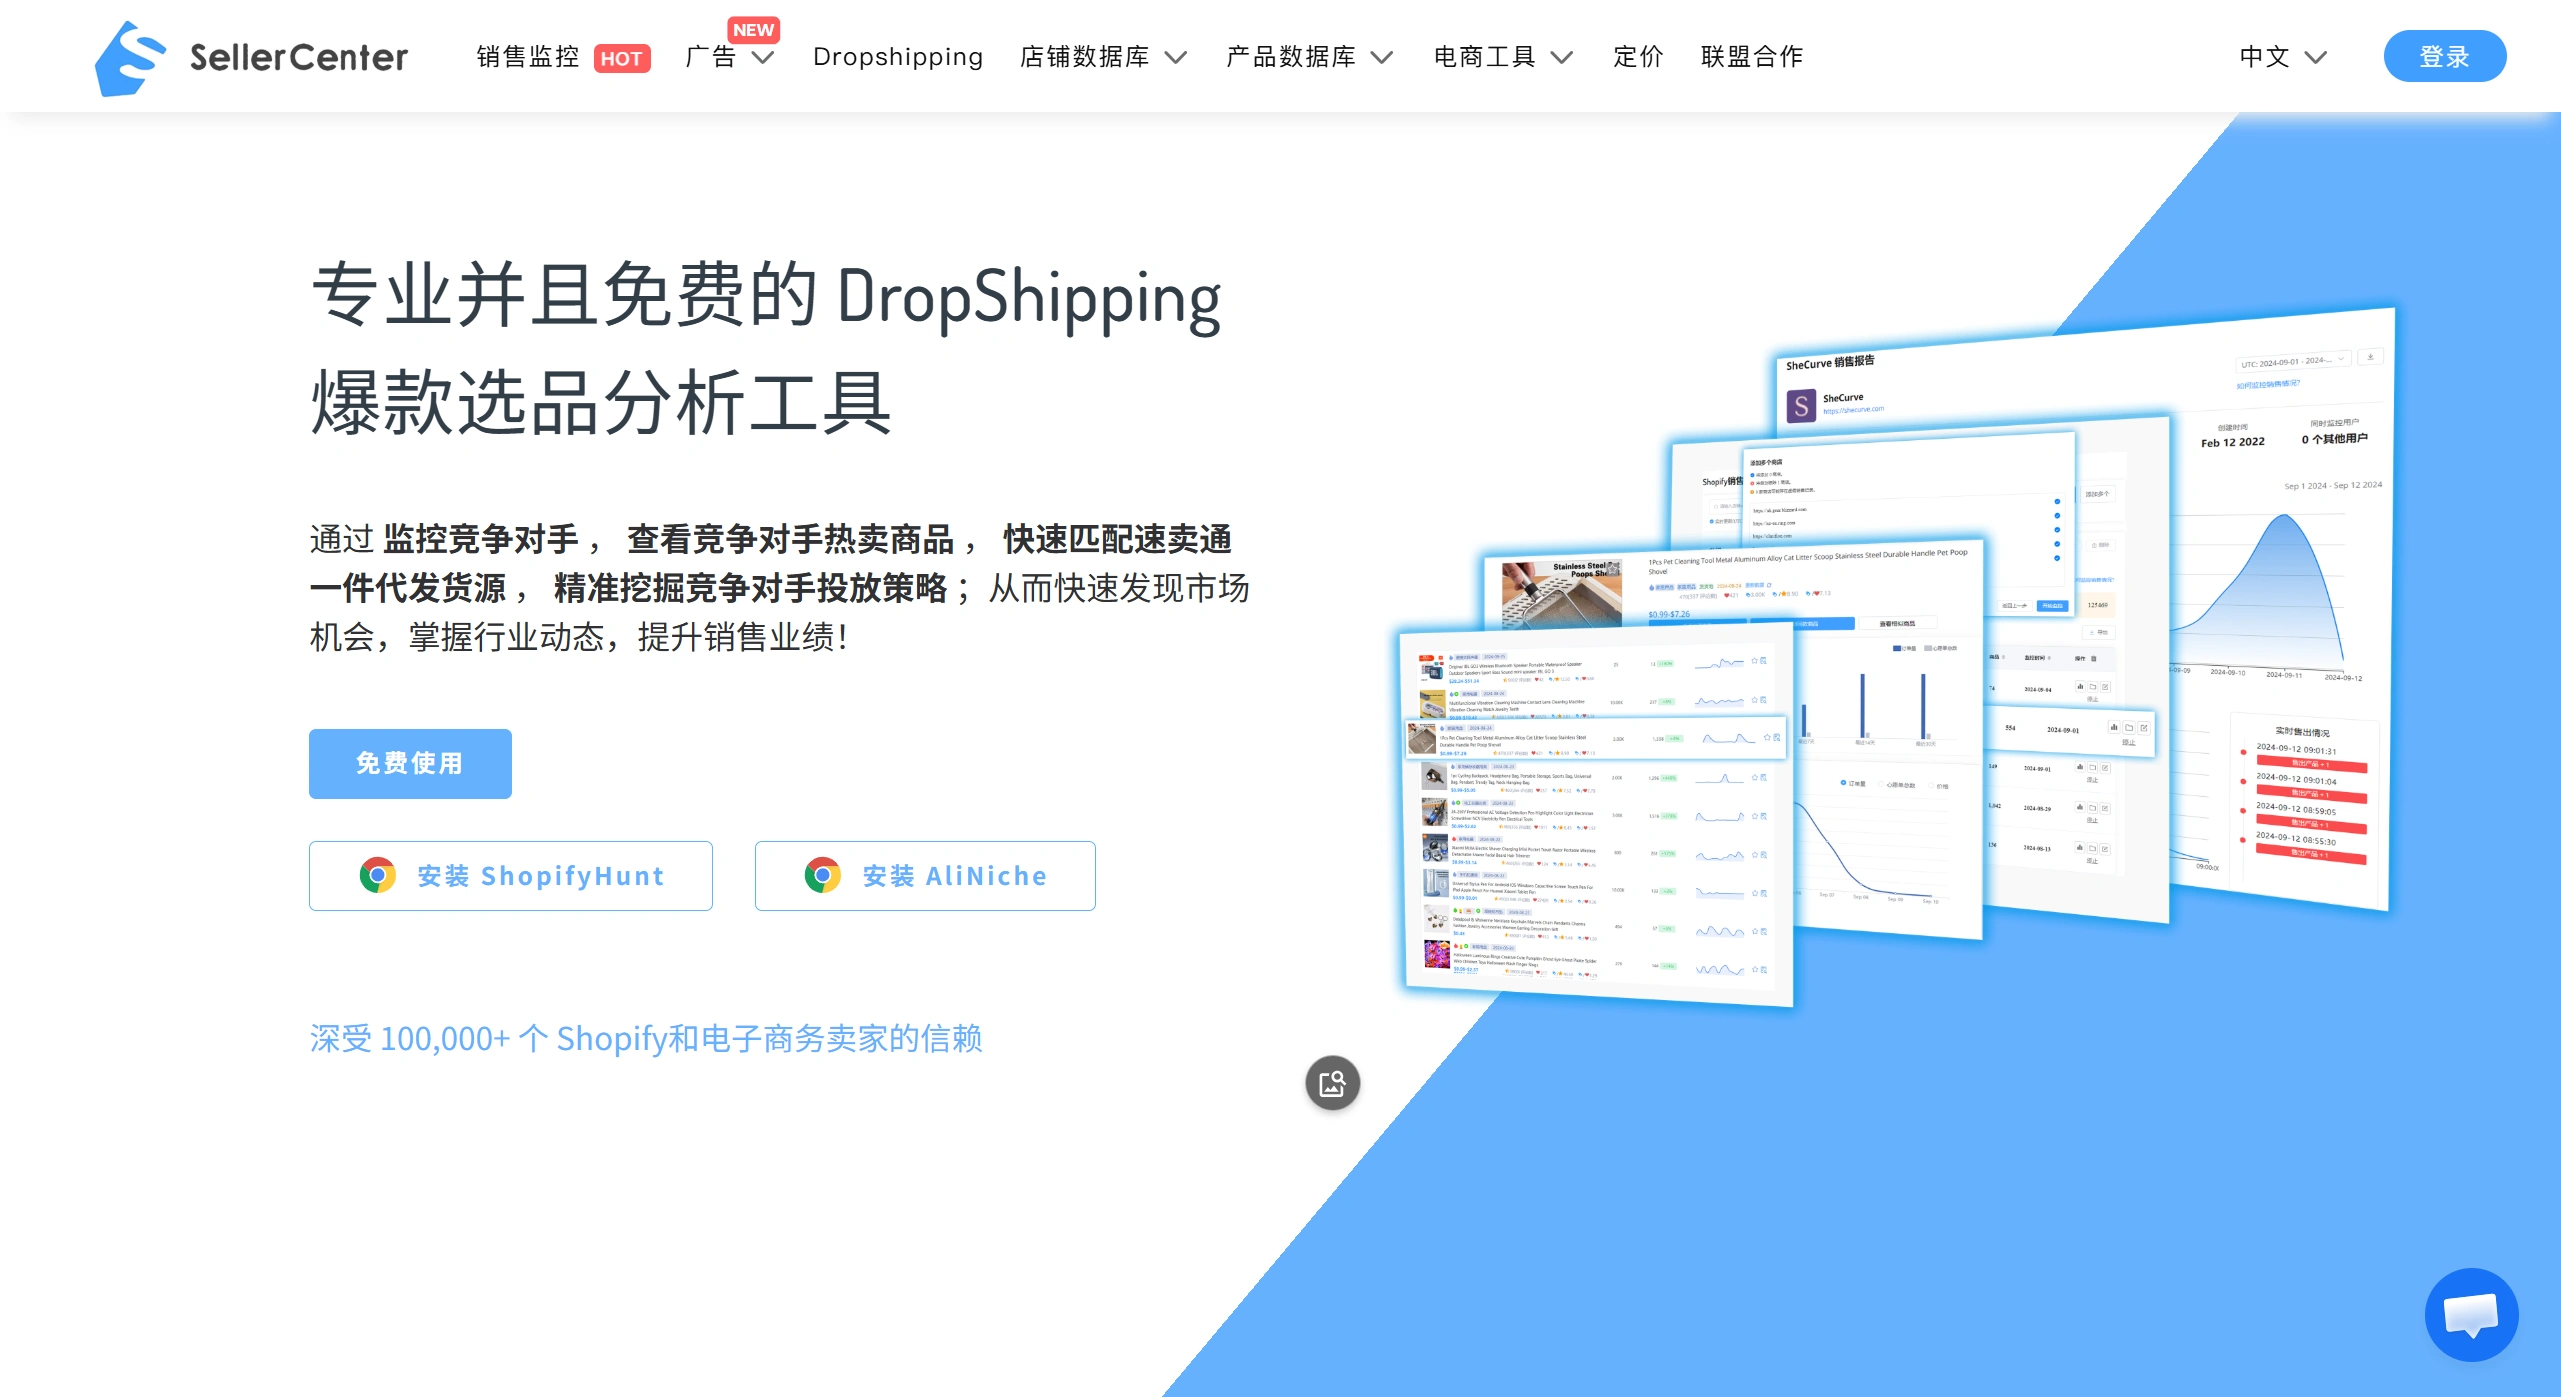The image size is (2561, 1397).
Task: Click the 登录 login button
Action: pyautogui.click(x=2445, y=56)
